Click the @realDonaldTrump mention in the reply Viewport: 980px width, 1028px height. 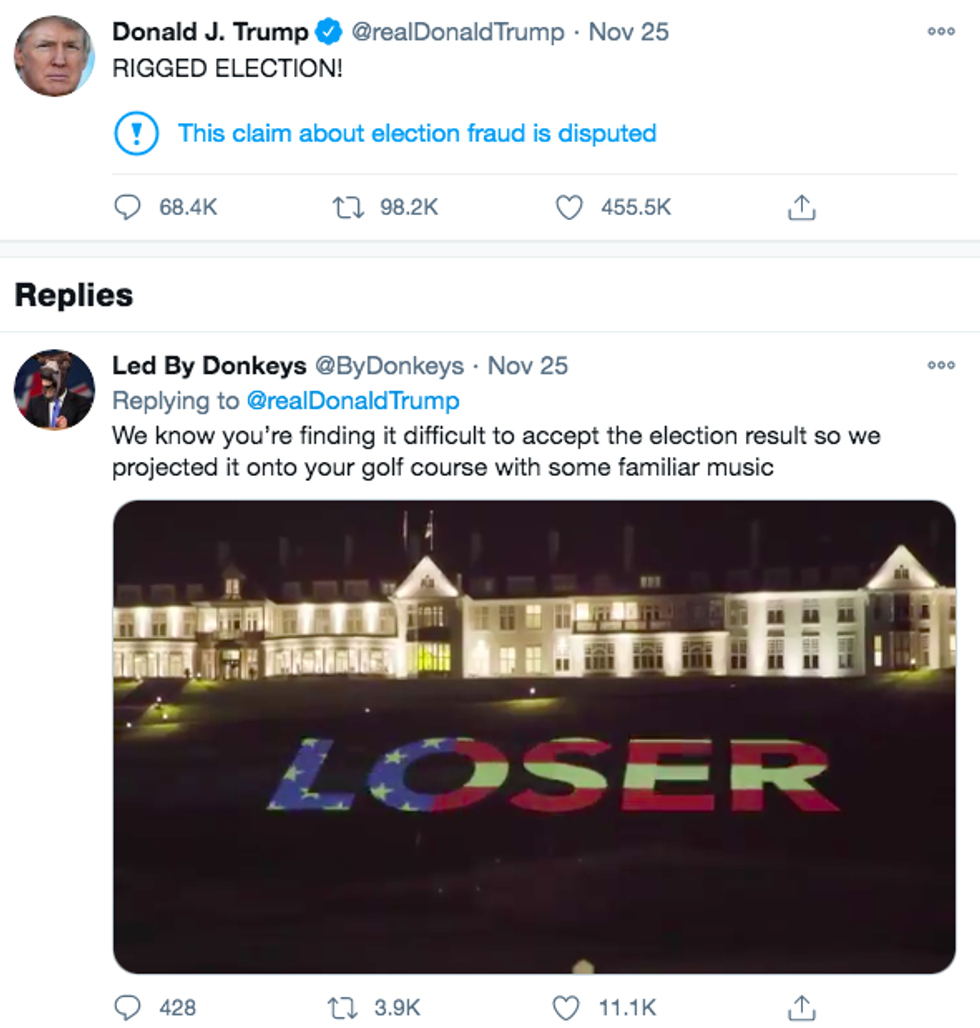[x=352, y=401]
